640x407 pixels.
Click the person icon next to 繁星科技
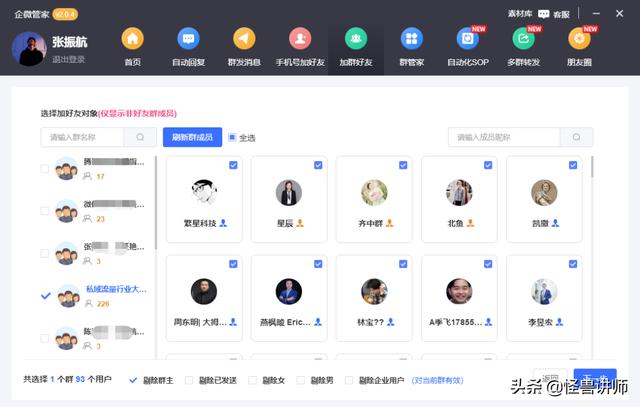click(223, 223)
